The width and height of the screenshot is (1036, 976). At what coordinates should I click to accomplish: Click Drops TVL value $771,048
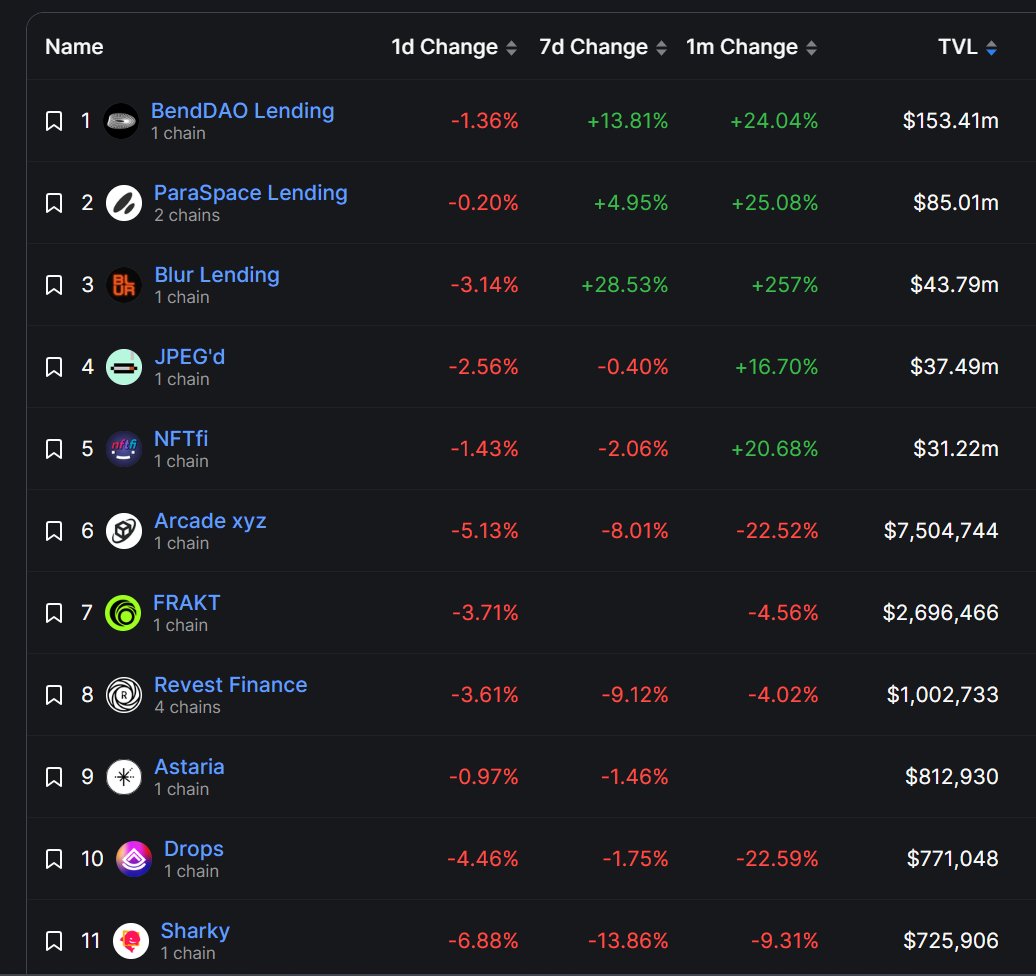pos(953,858)
